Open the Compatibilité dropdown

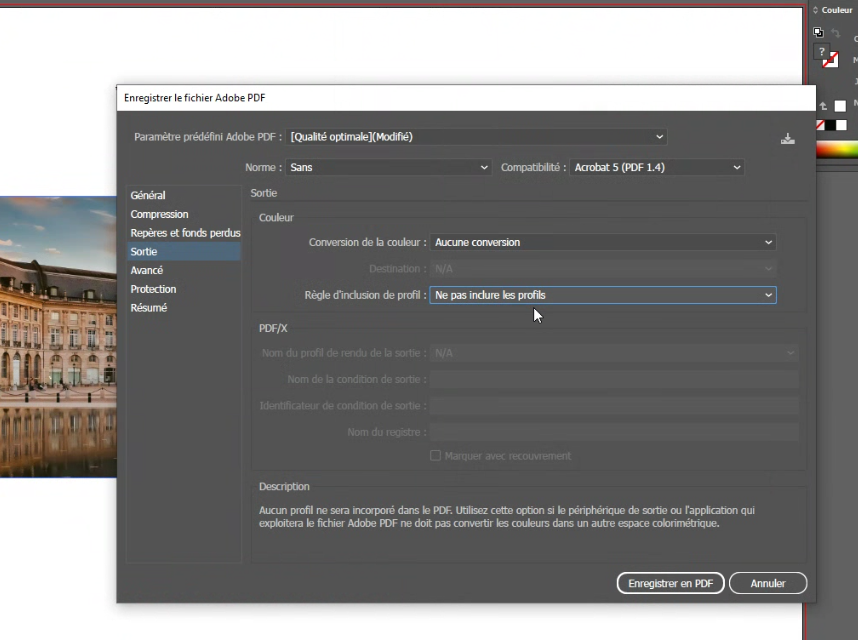coord(657,167)
